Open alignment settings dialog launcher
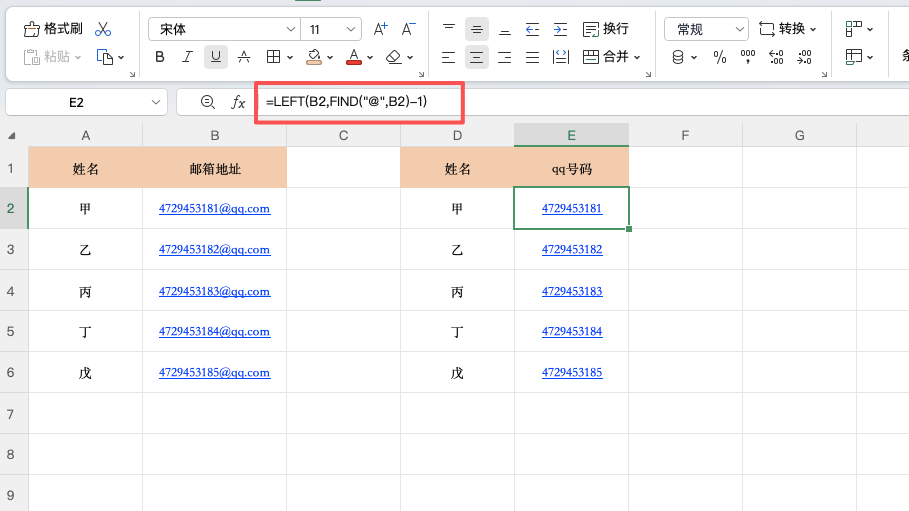The width and height of the screenshot is (909, 511). point(648,74)
